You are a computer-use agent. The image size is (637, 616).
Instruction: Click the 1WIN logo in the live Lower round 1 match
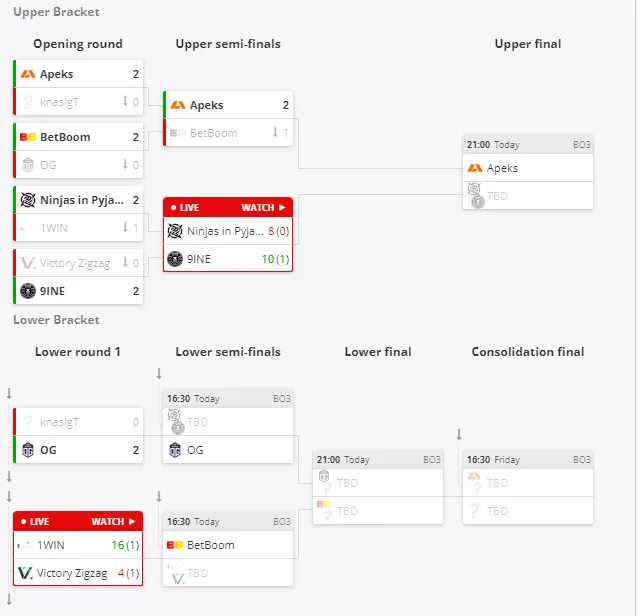(25, 545)
